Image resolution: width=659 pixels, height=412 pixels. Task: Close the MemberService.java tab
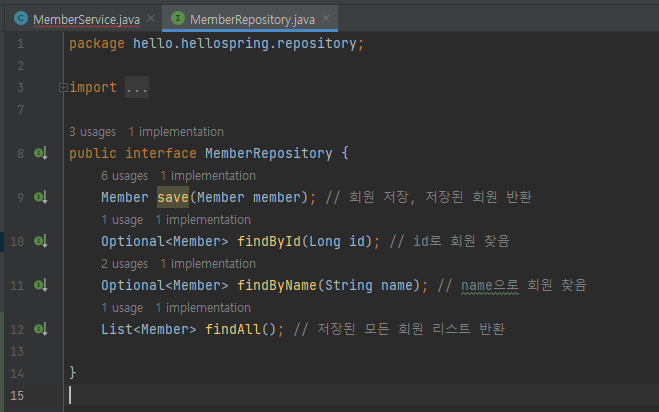(151, 18)
